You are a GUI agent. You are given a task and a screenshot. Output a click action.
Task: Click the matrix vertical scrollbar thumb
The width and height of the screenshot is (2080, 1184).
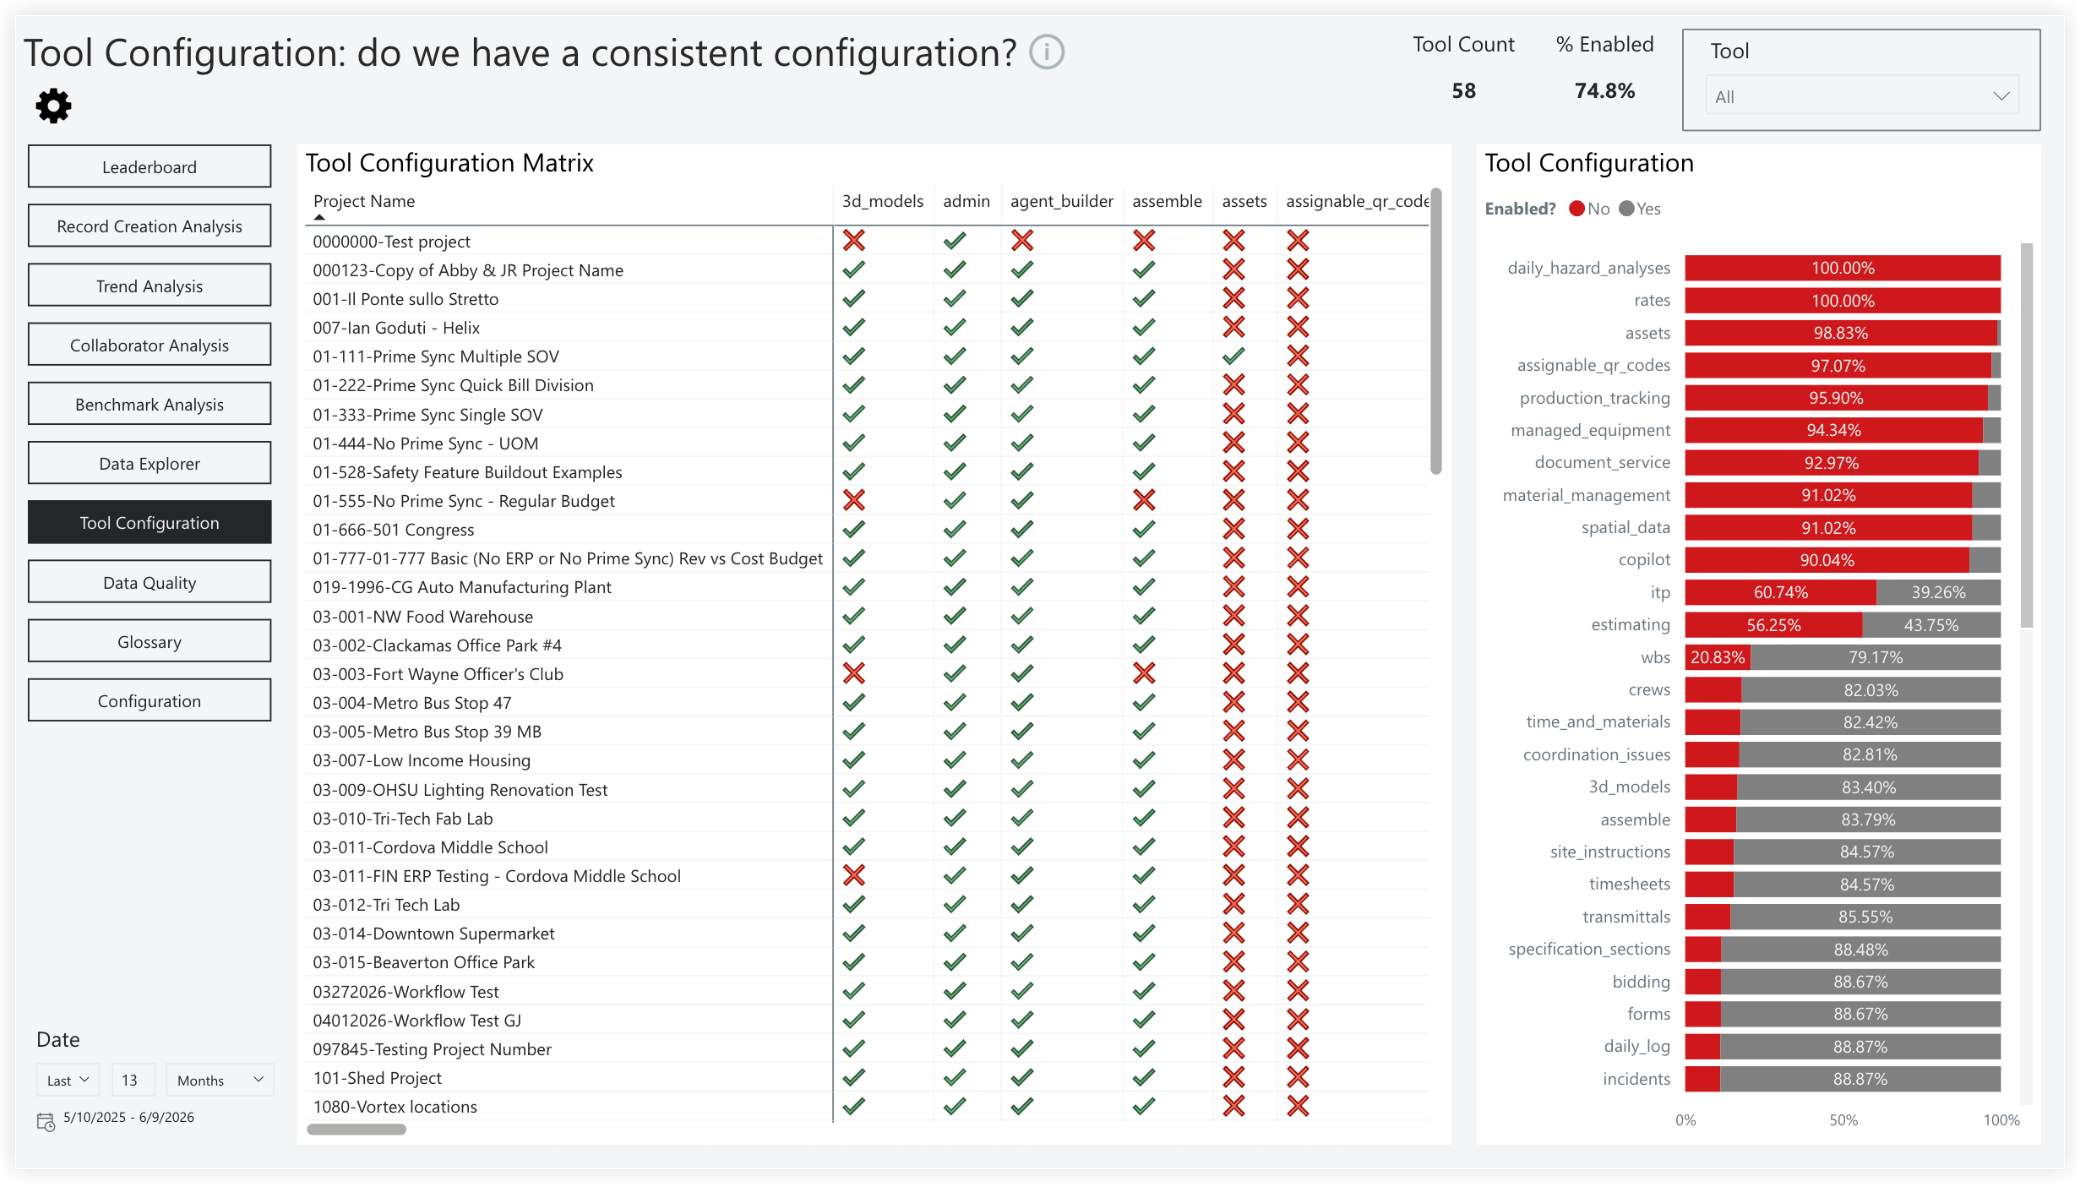pyautogui.click(x=1436, y=331)
